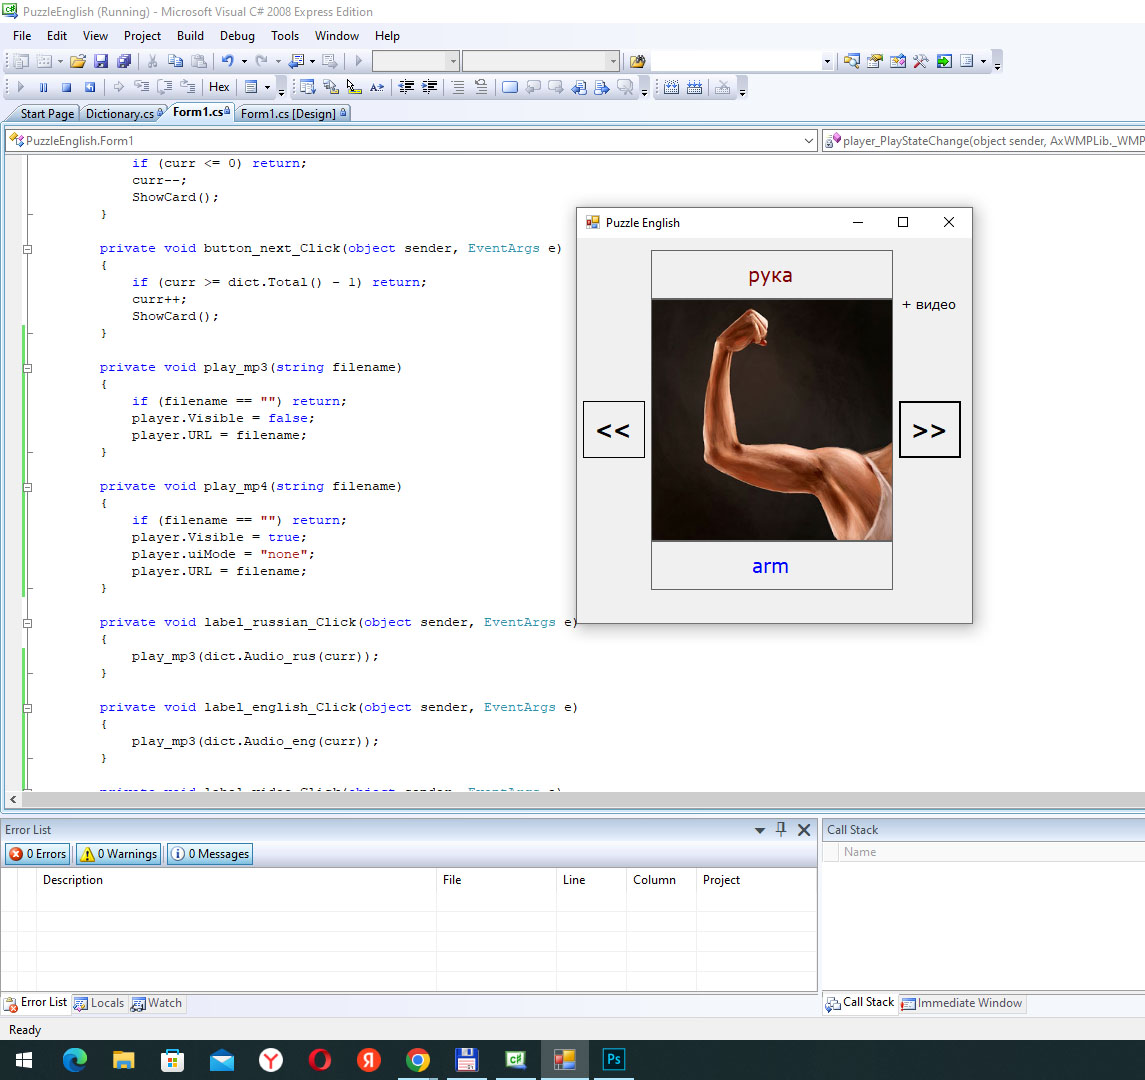
Task: Click the Display Parameter Info icon
Action: coord(331,87)
